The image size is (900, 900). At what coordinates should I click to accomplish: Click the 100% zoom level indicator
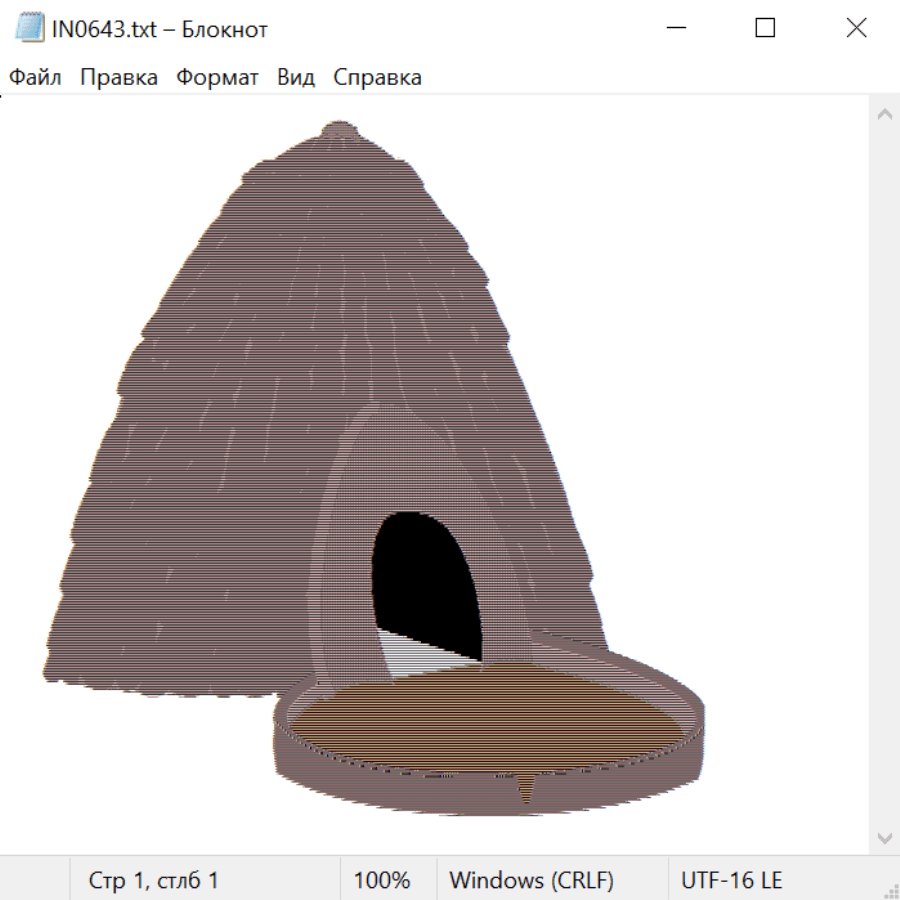[x=382, y=881]
